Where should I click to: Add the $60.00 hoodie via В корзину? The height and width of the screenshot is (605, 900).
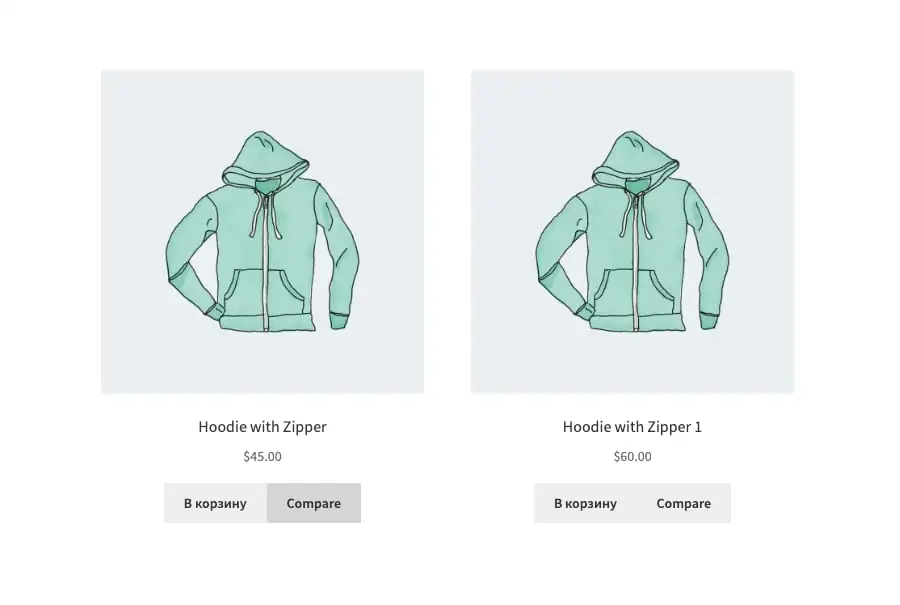(585, 503)
